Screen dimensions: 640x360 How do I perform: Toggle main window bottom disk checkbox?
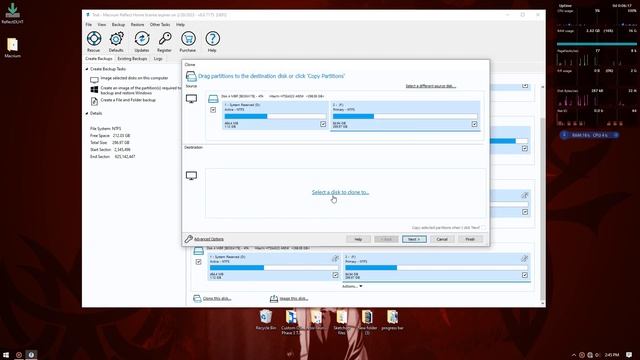198,262
